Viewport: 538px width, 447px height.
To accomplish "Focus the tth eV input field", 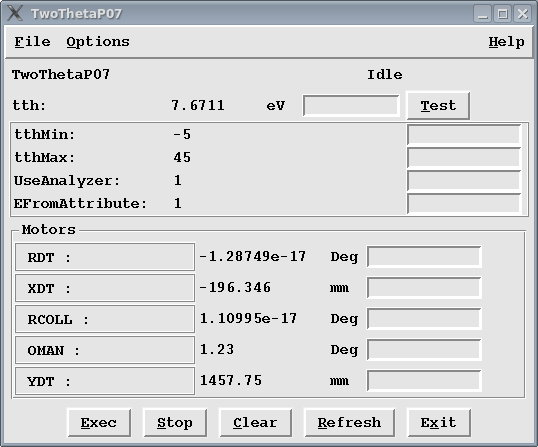I will (x=351, y=106).
